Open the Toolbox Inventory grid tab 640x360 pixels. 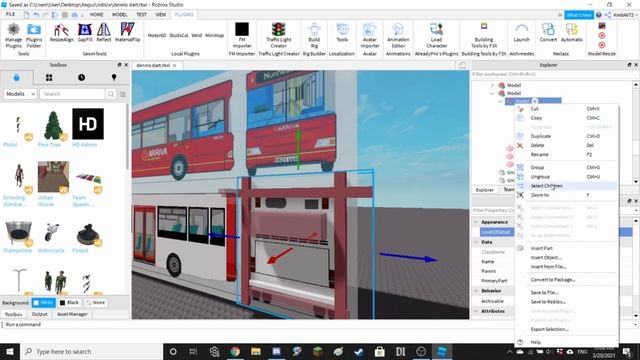[x=49, y=77]
